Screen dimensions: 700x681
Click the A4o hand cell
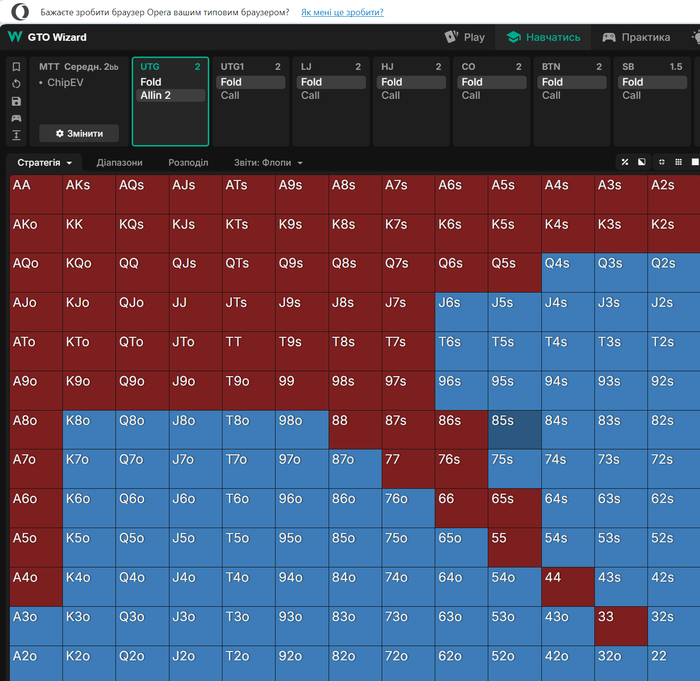click(36, 587)
